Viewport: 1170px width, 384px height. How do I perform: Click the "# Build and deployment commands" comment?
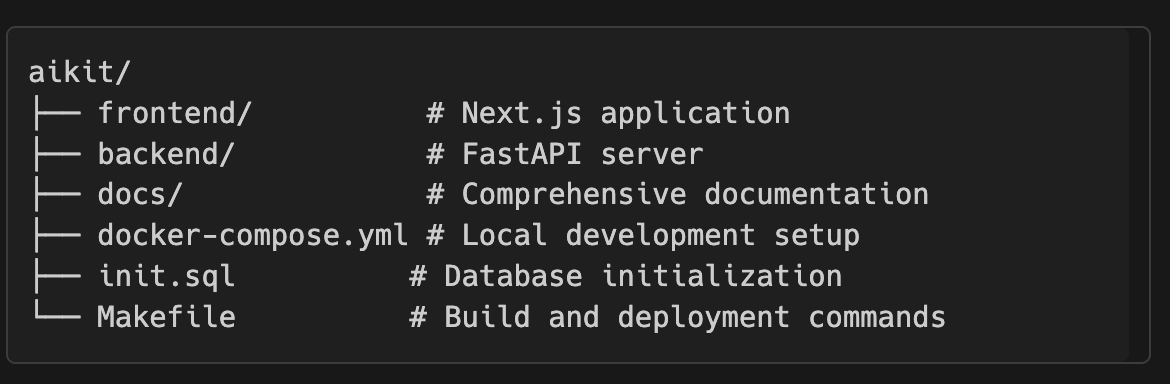point(678,317)
